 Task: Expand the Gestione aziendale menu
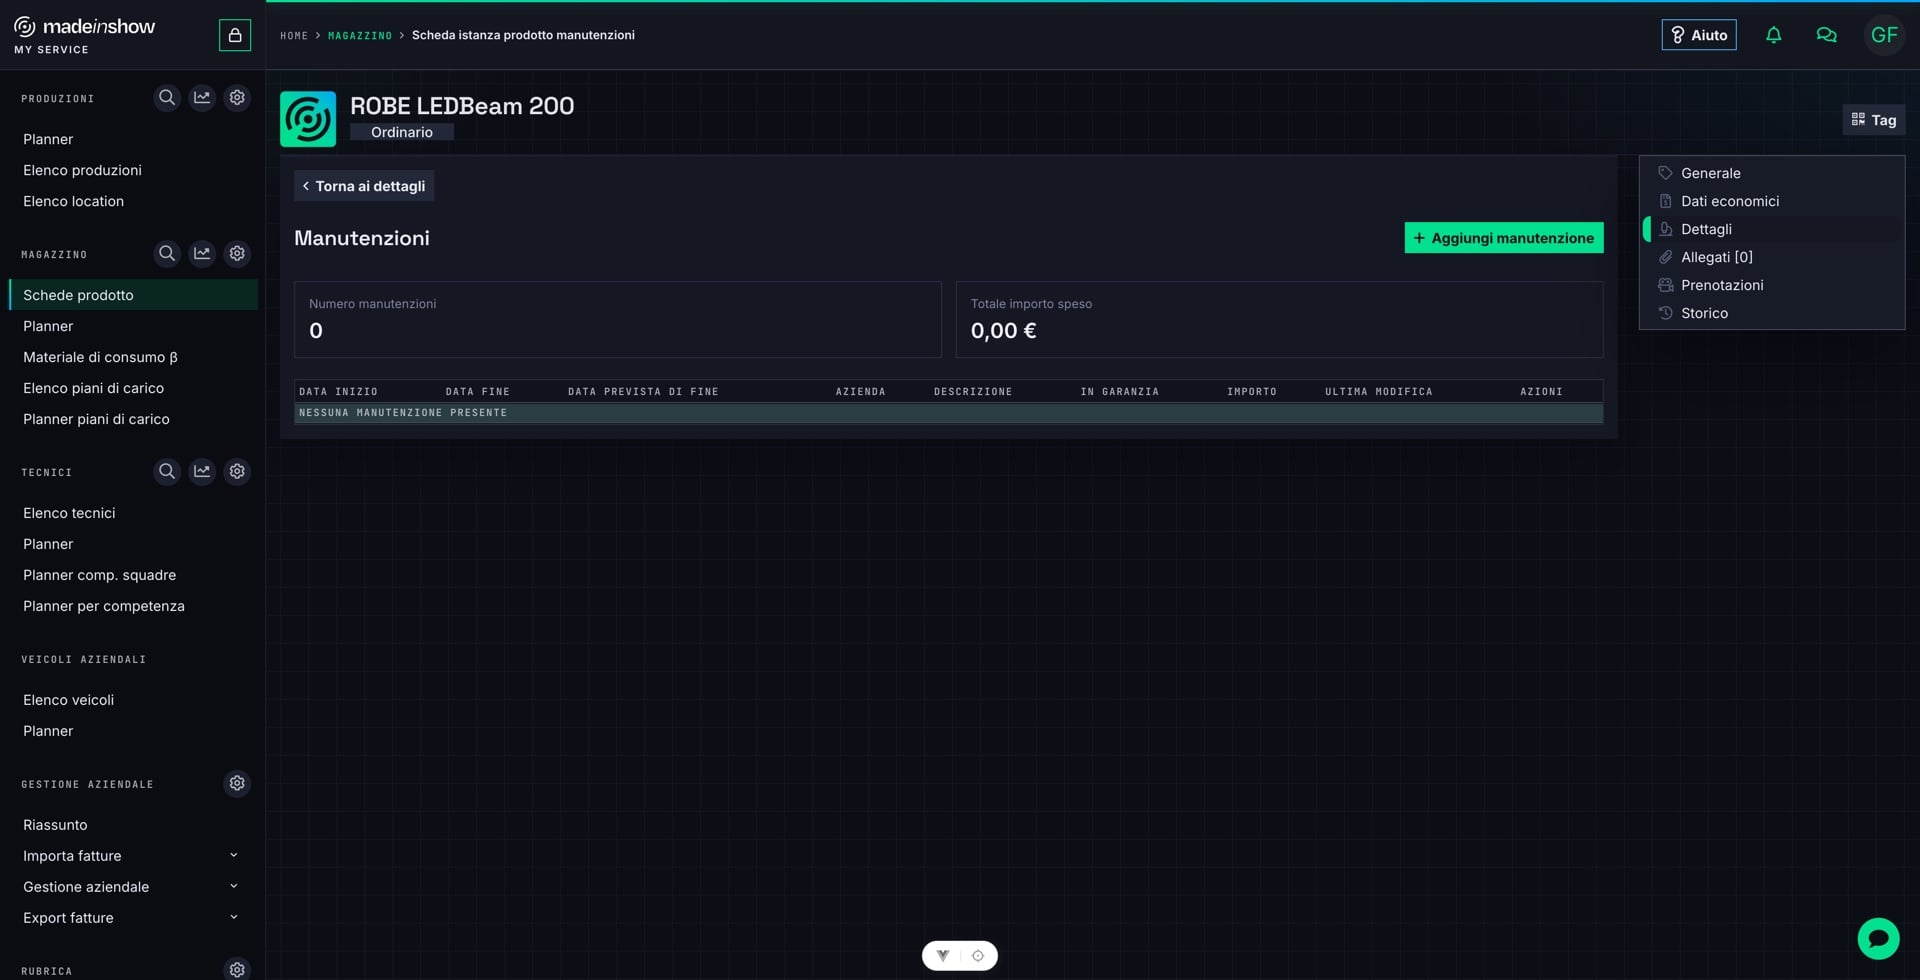pyautogui.click(x=131, y=887)
